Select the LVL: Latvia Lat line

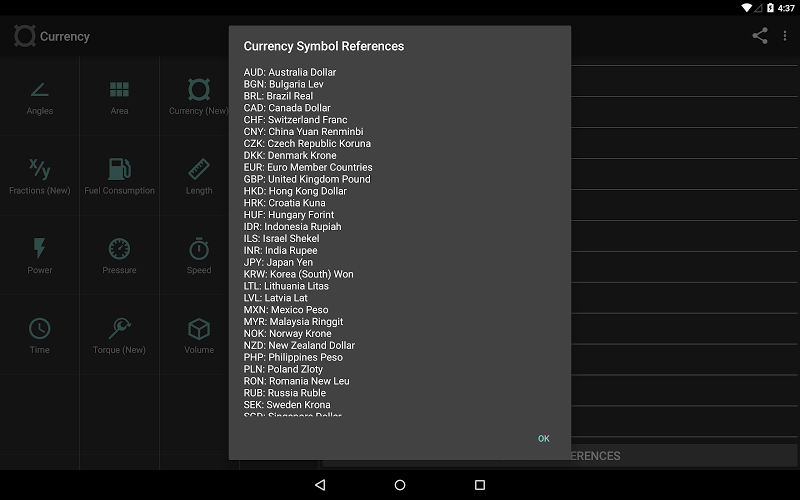tap(276, 297)
